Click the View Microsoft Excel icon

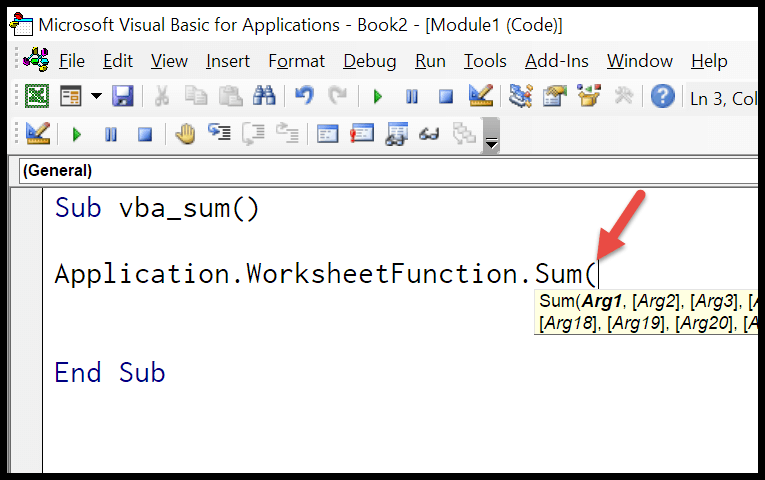[37, 96]
